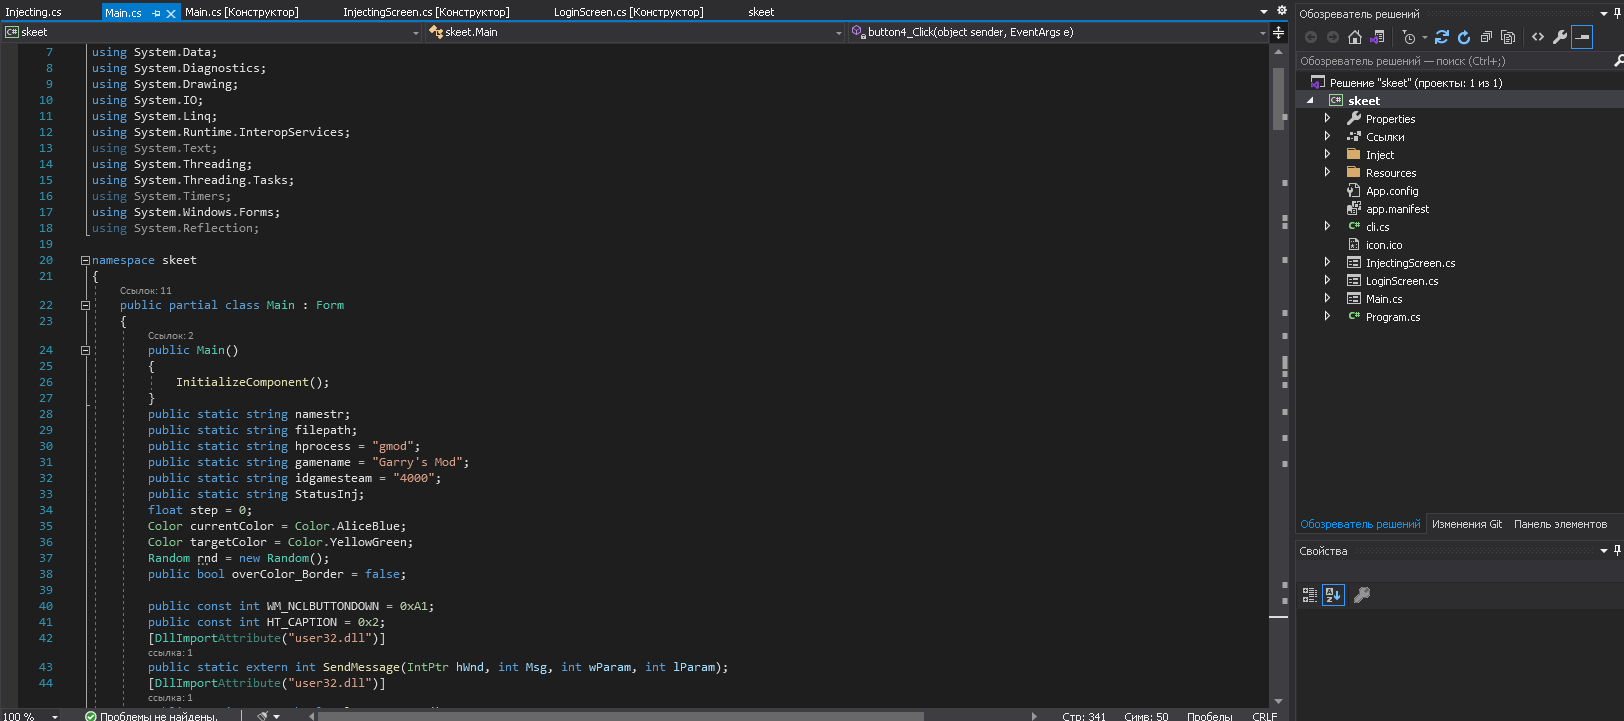Click the Pending Changes Filter clock icon
Image resolution: width=1624 pixels, height=721 pixels.
(1409, 37)
